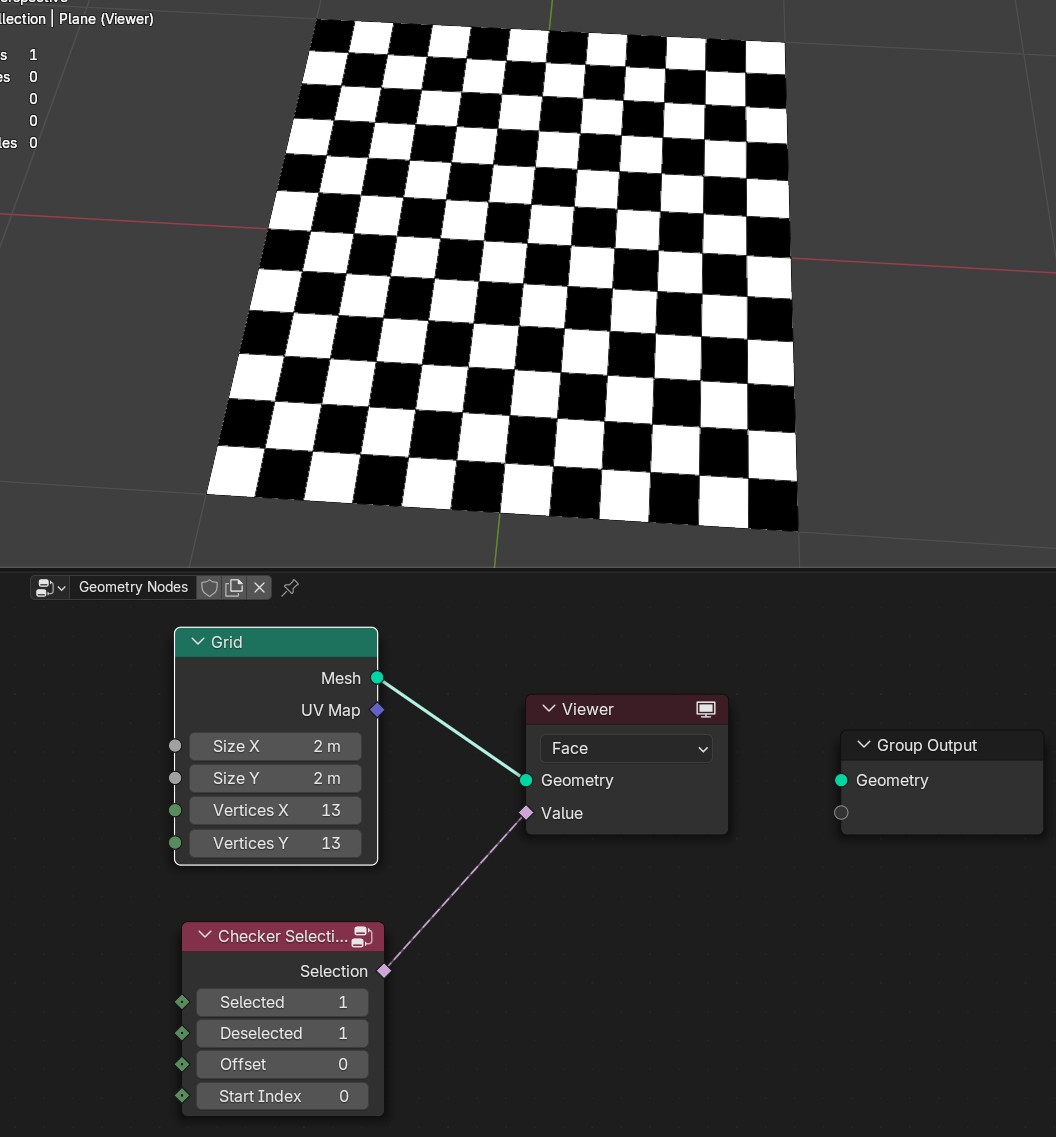This screenshot has height=1137, width=1056.
Task: Collapse the Viewer node chevron
Action: [549, 709]
